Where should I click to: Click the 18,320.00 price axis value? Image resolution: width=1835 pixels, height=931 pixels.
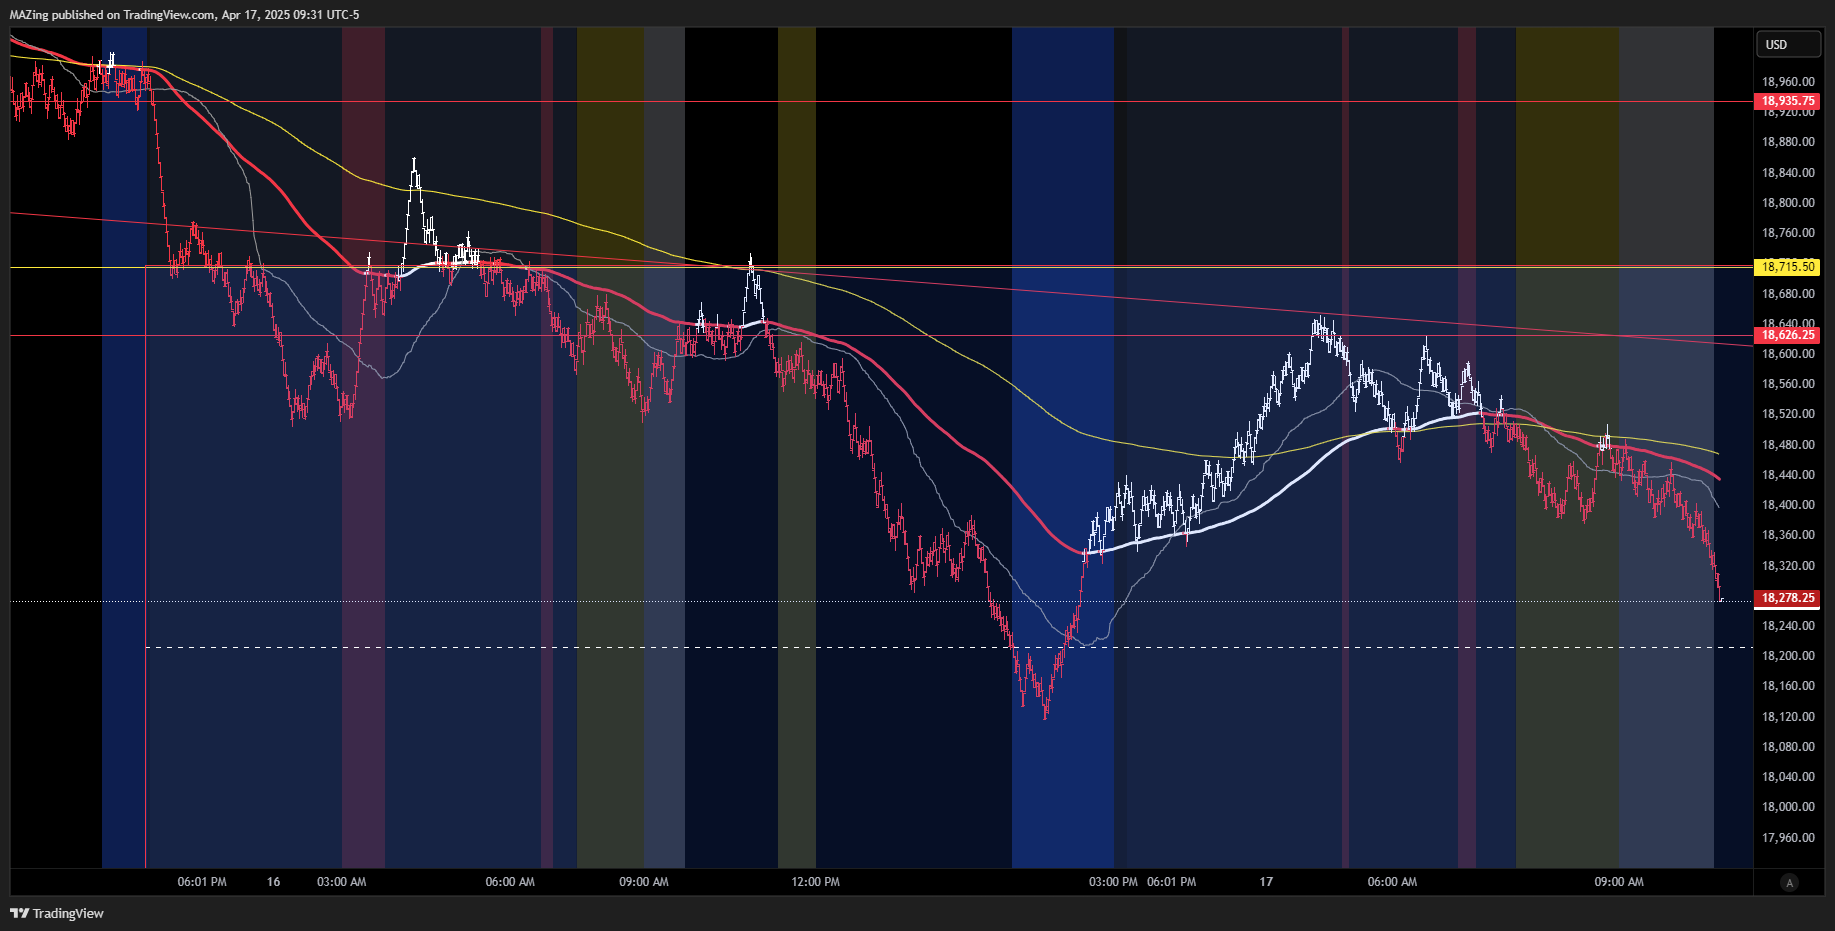(x=1788, y=566)
